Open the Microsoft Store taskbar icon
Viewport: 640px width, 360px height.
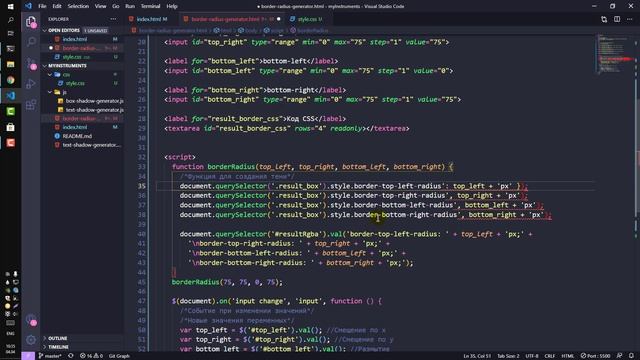click(11, 127)
